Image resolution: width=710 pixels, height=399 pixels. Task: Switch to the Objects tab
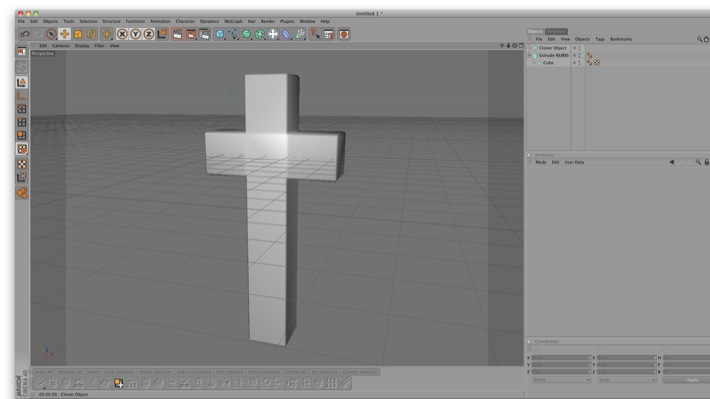pos(535,32)
